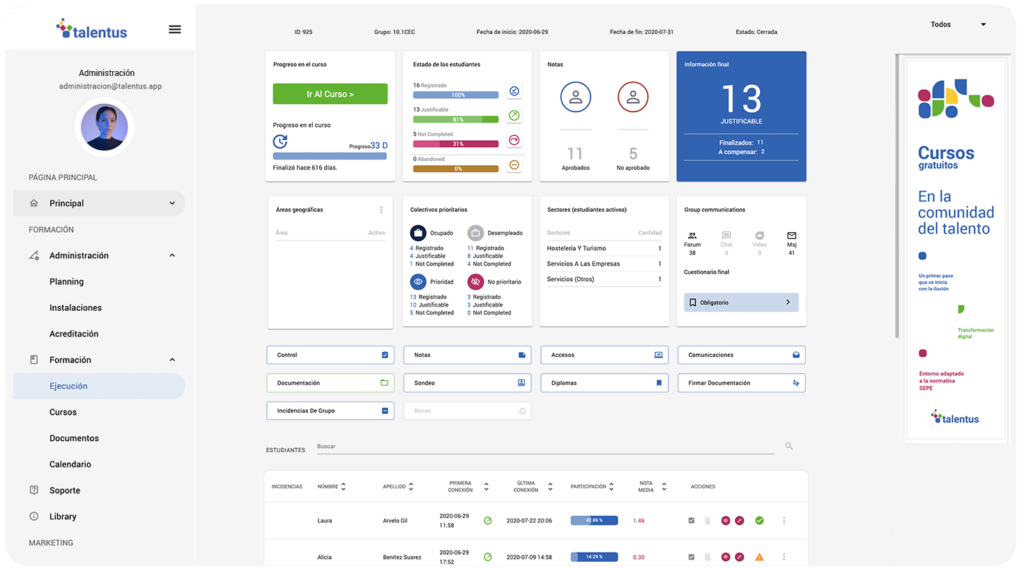Click the user avatar photo
The image size is (1024, 568).
(104, 127)
